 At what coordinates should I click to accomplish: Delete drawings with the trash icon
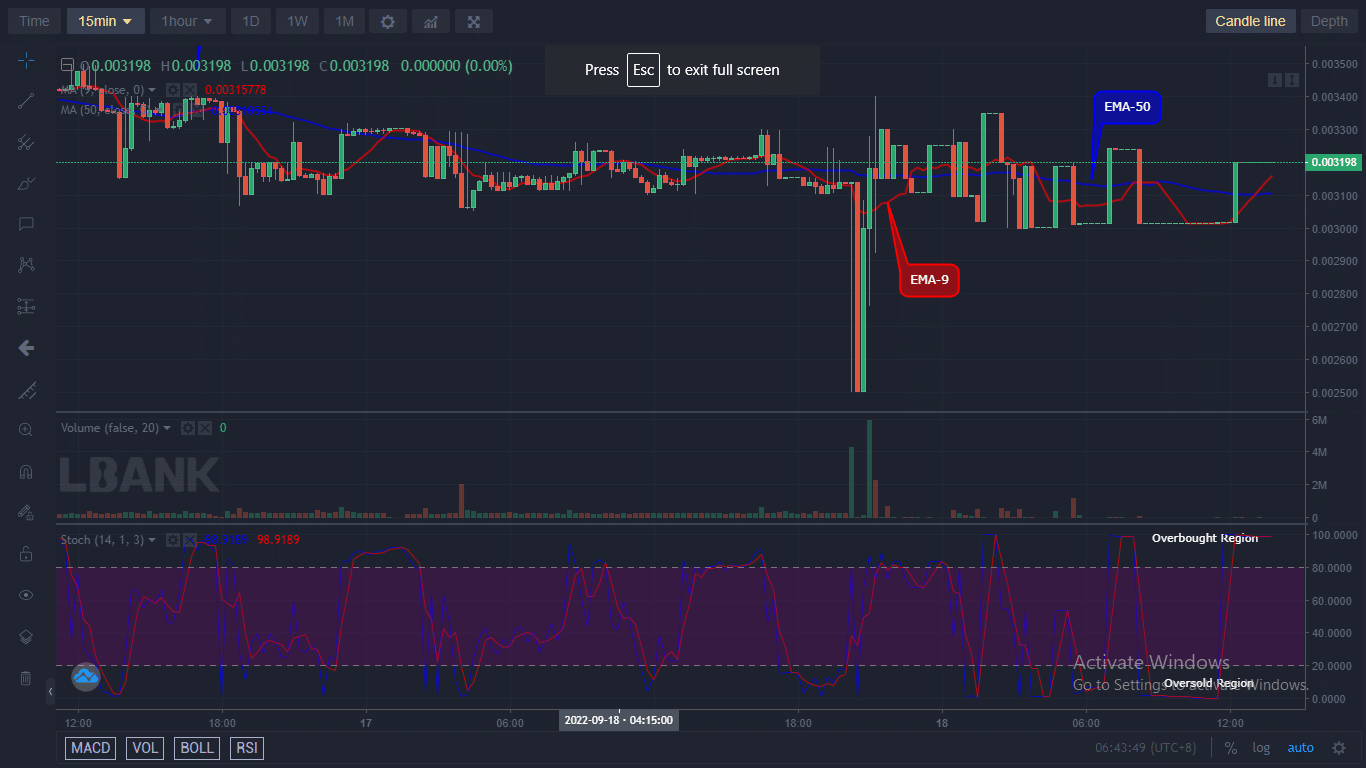coord(26,678)
